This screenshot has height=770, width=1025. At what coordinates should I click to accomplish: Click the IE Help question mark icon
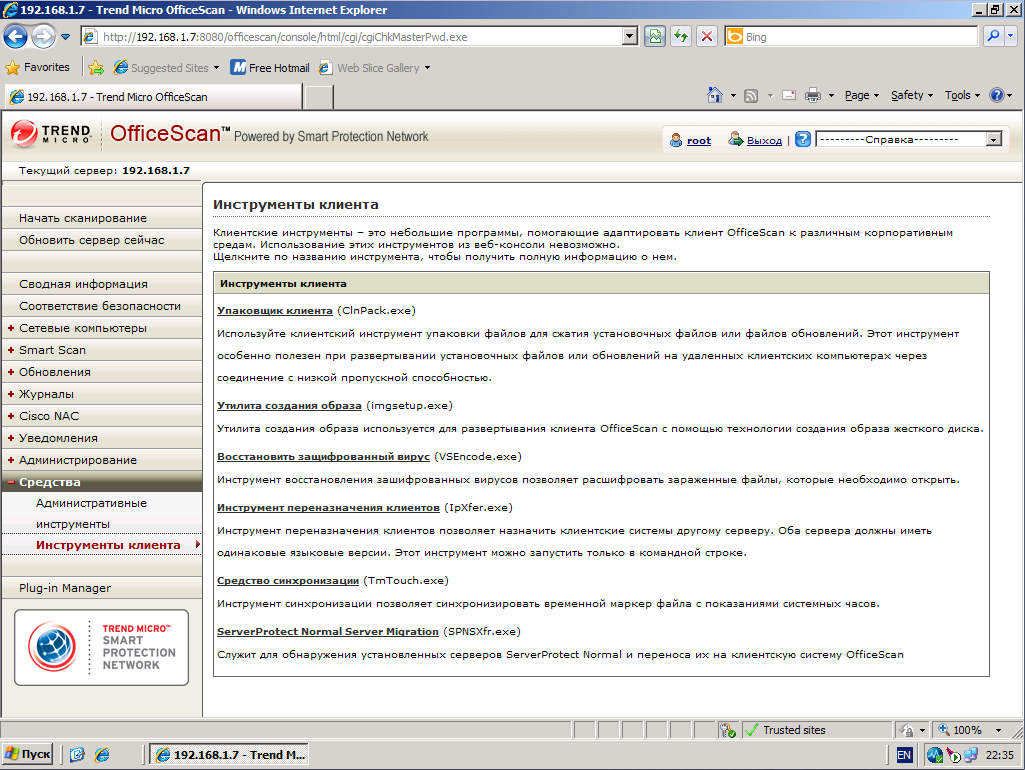996,95
